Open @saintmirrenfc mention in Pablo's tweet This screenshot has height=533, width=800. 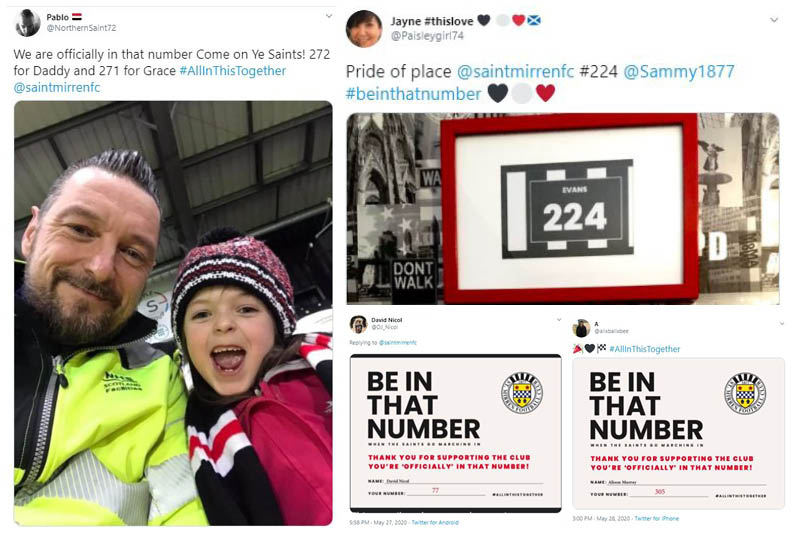click(57, 87)
